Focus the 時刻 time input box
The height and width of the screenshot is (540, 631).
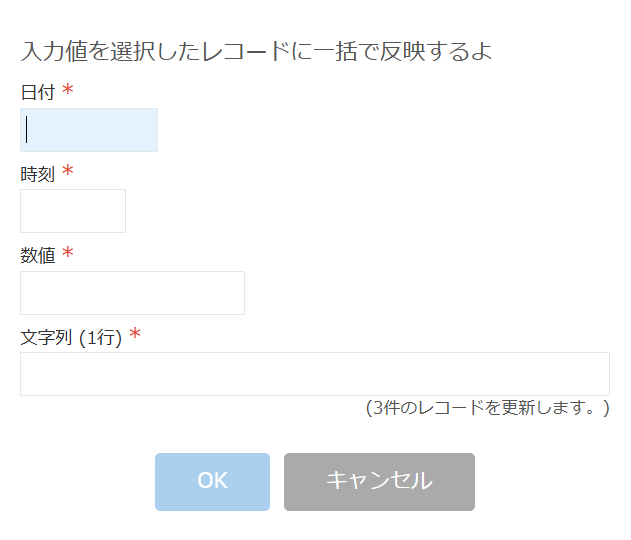click(x=73, y=211)
